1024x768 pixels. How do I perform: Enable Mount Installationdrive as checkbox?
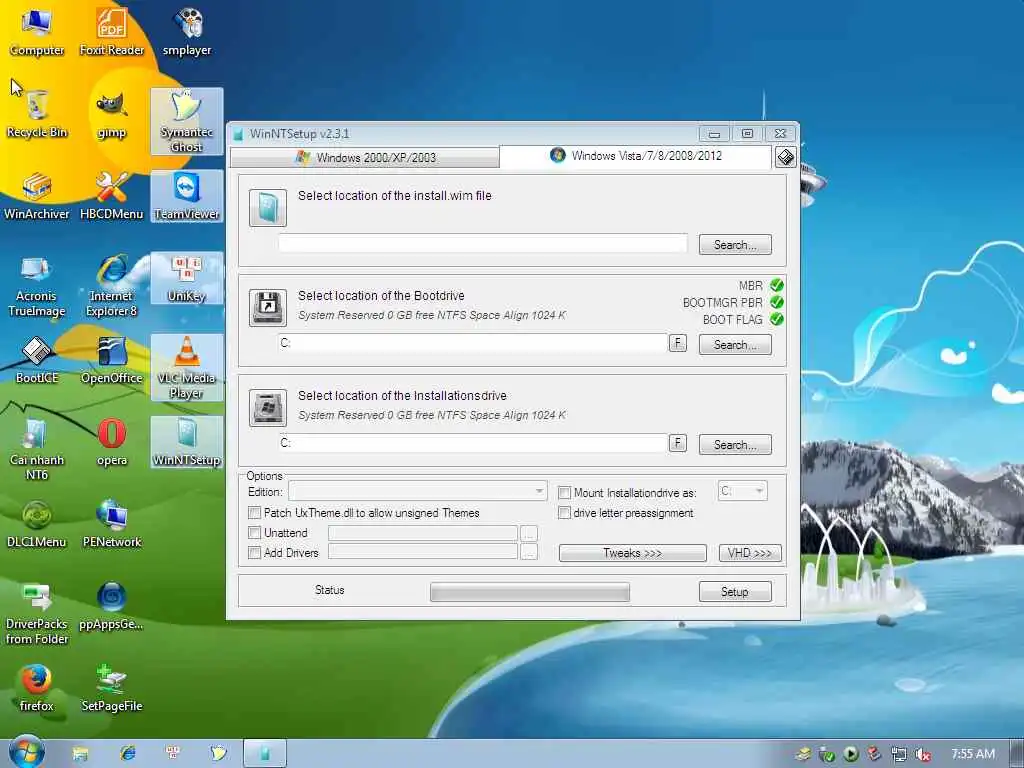tap(564, 492)
